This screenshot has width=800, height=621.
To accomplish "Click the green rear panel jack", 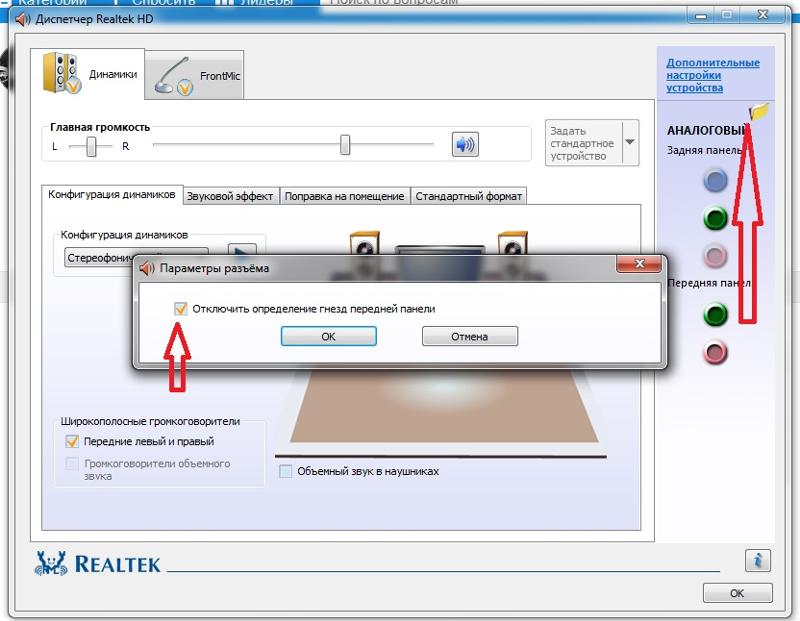I will [x=715, y=218].
